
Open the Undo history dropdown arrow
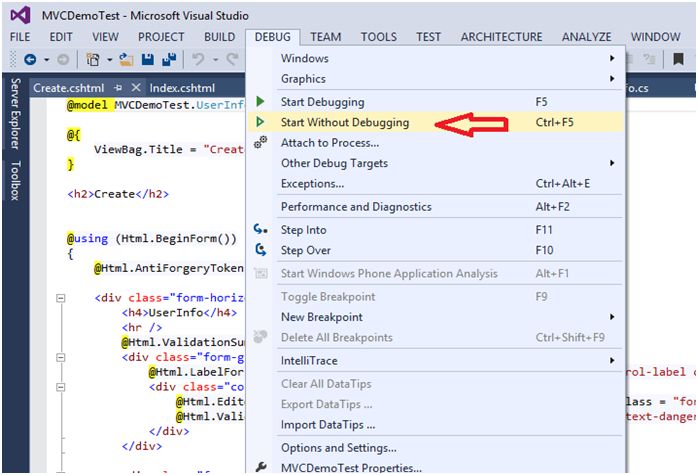point(215,59)
